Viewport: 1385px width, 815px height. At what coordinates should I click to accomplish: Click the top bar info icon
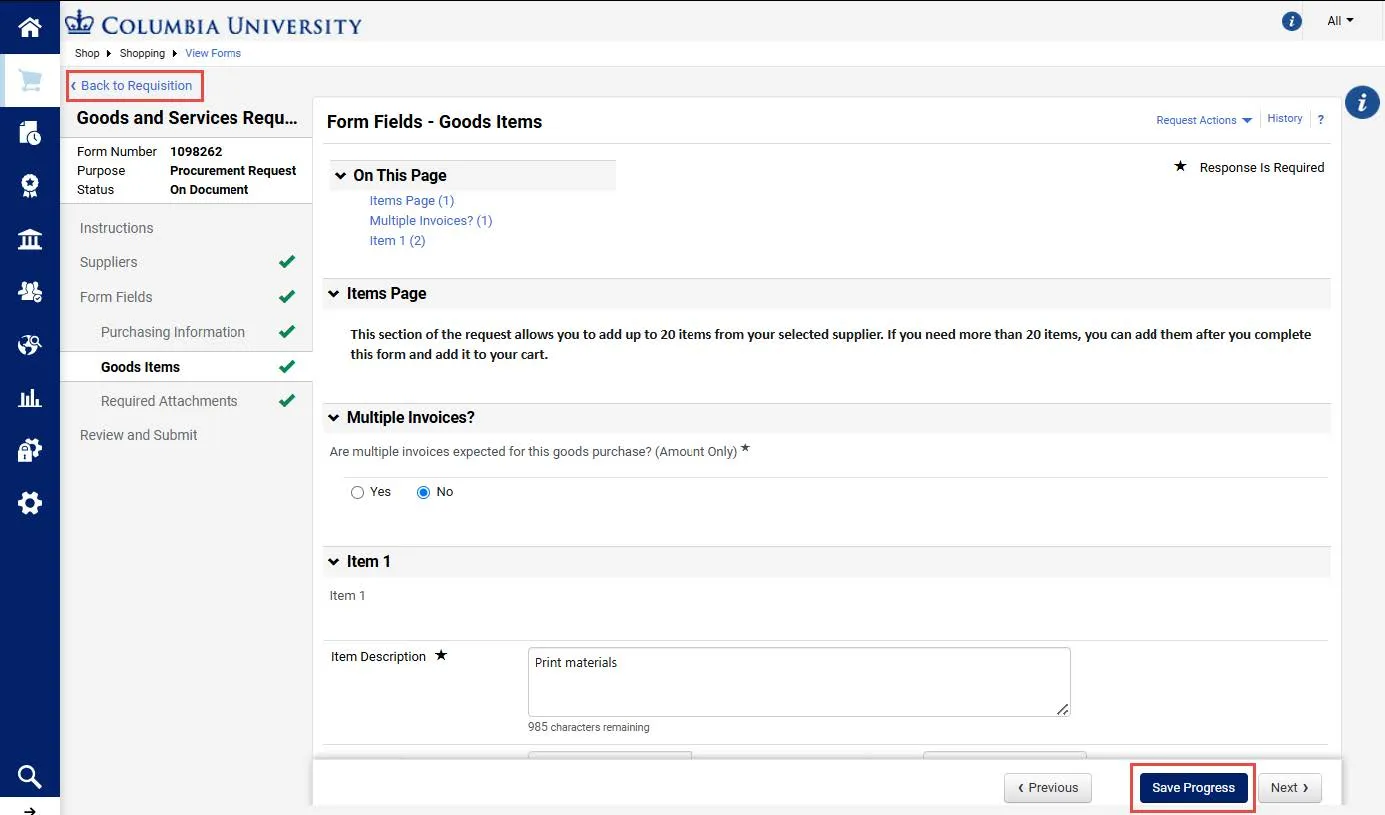point(1291,21)
